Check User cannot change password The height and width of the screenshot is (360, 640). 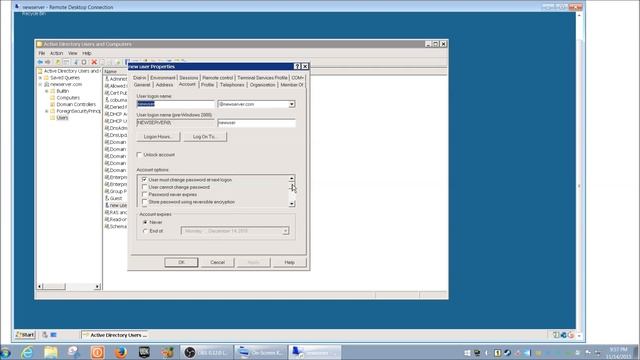144,187
